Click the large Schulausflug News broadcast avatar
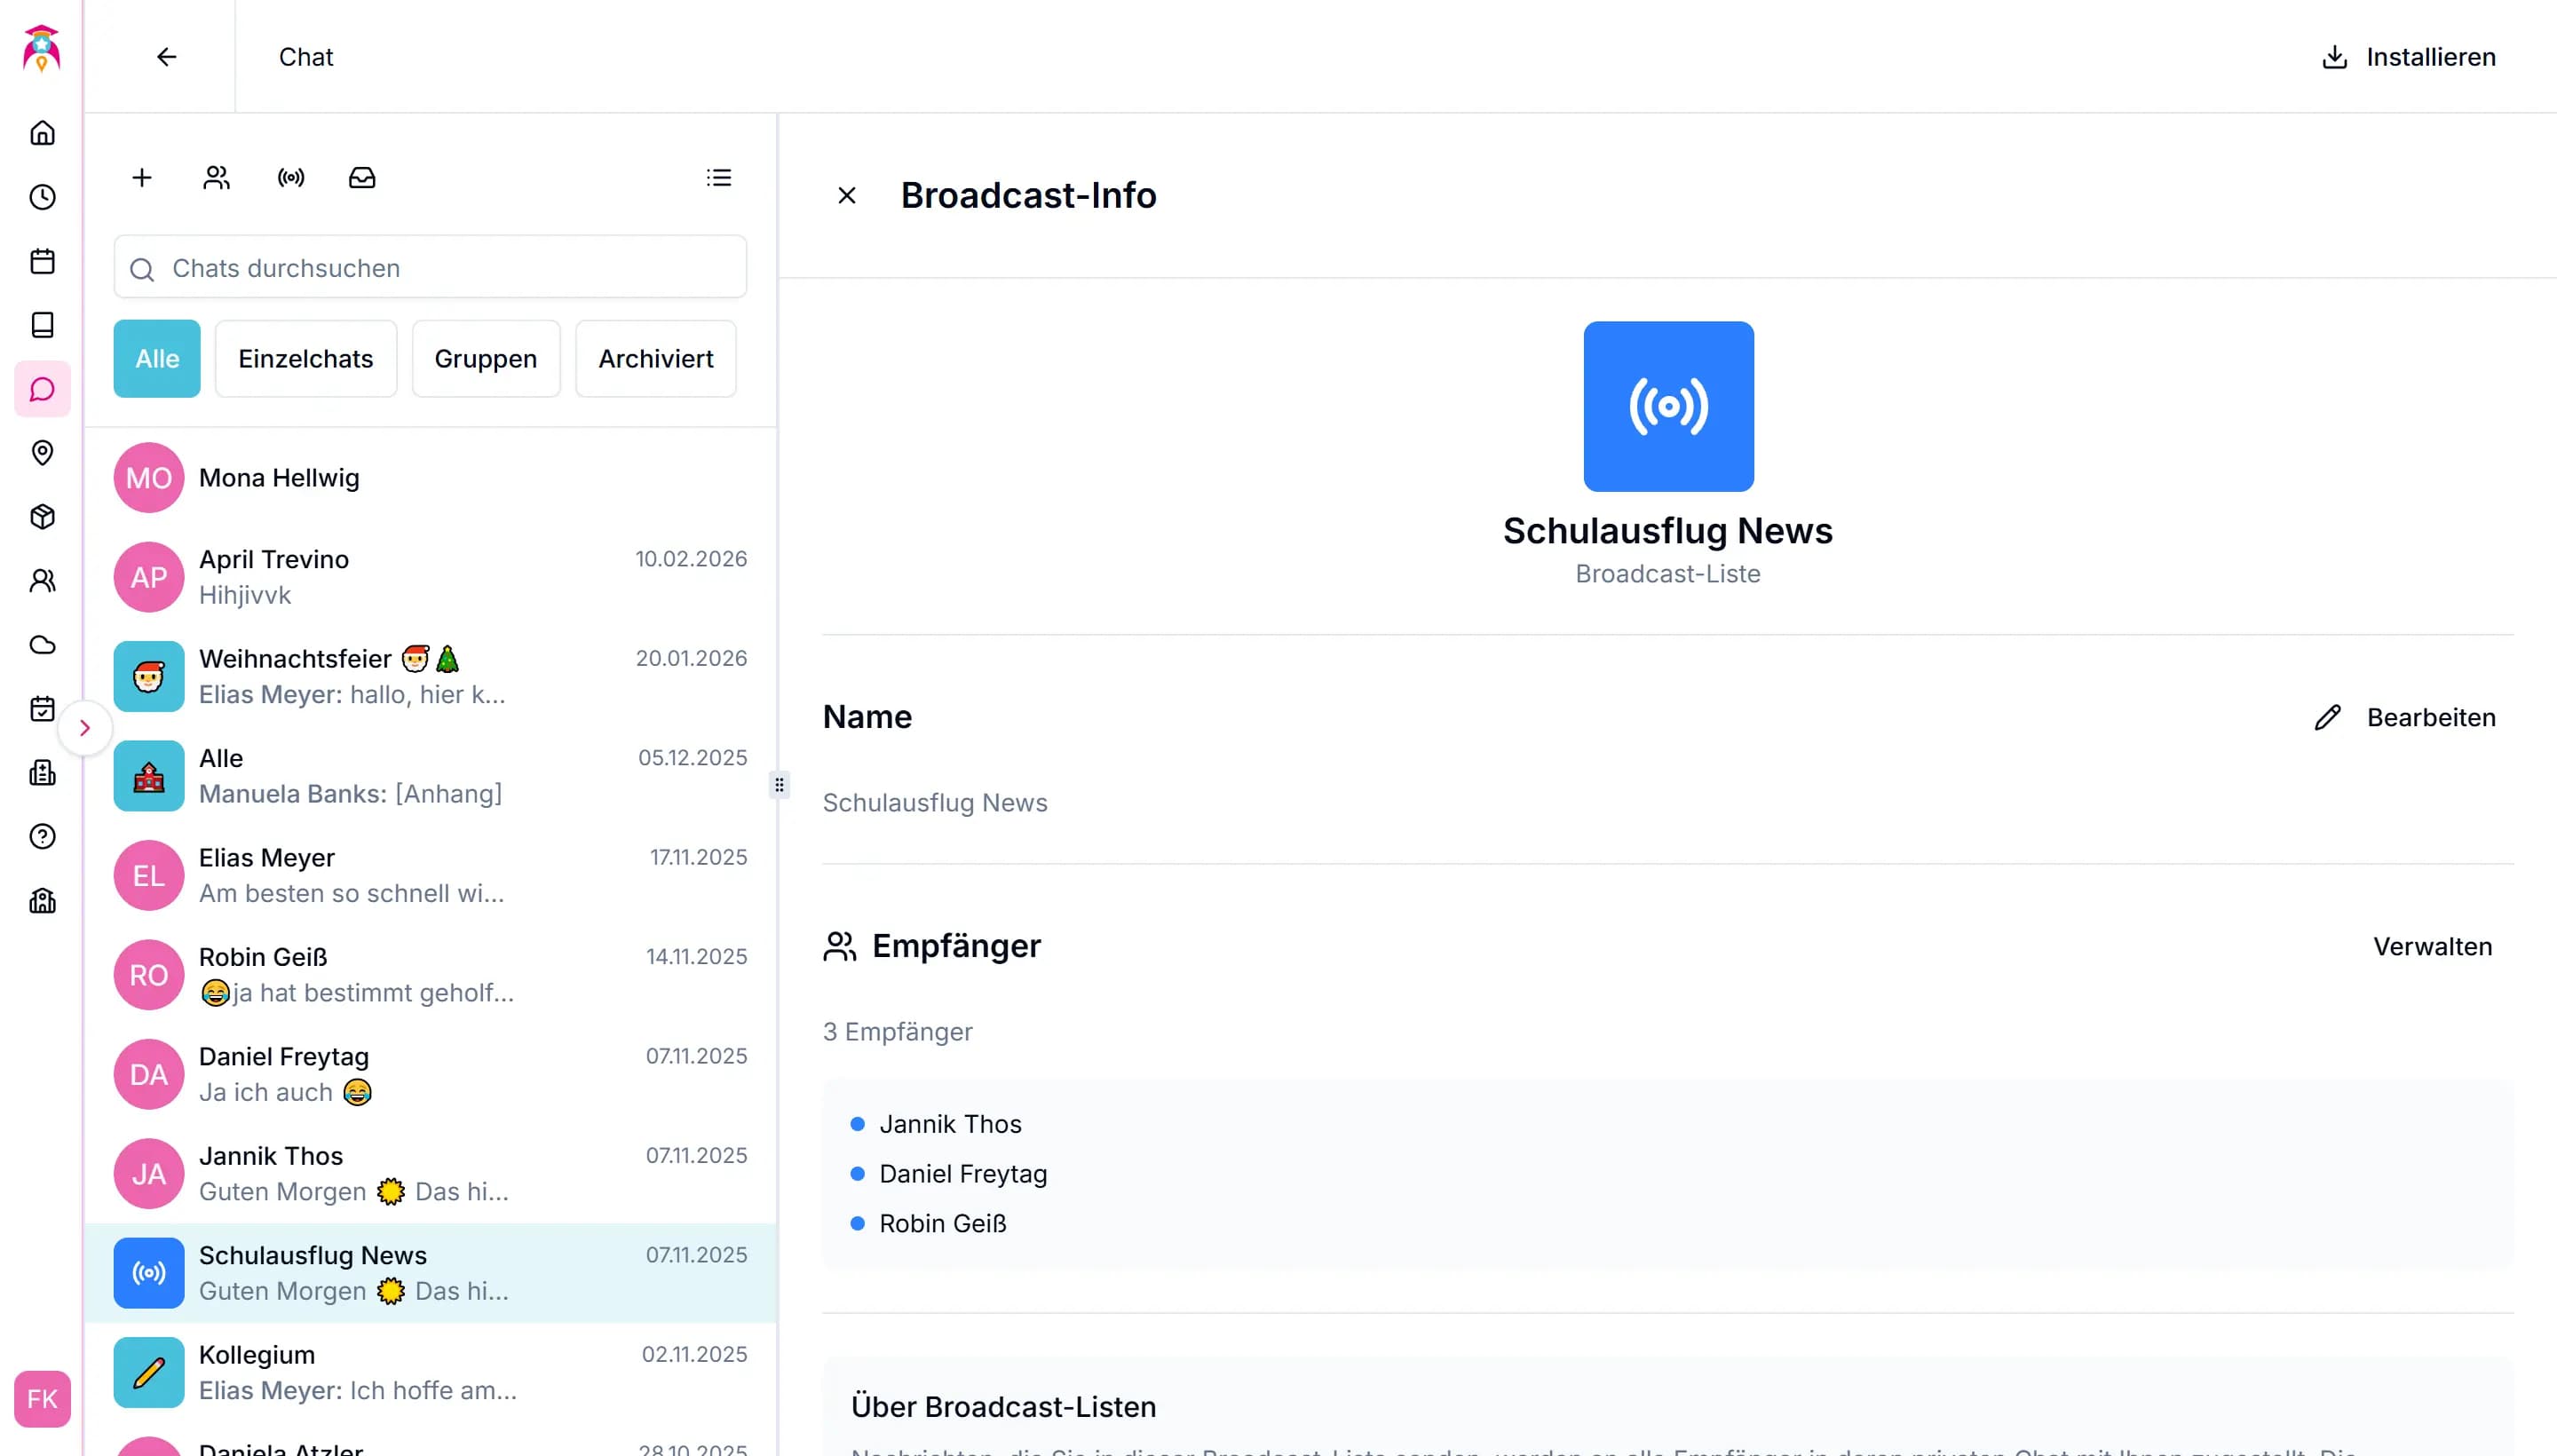This screenshot has height=1456, width=2557. coord(1668,406)
